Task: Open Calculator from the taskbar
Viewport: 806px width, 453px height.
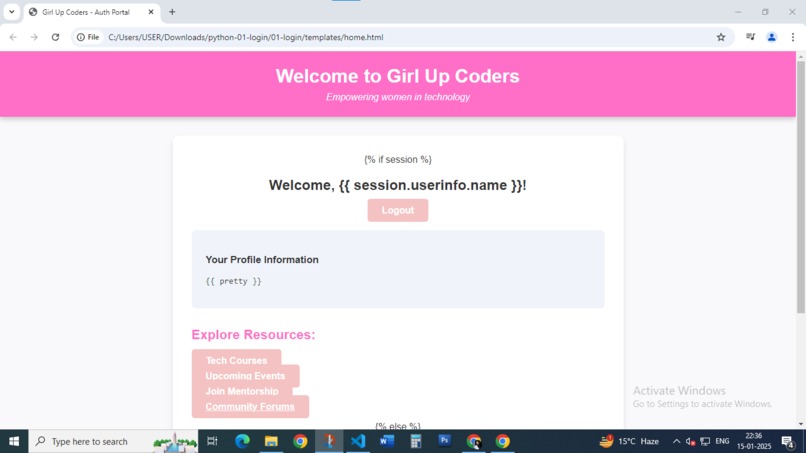Action: 416,441
